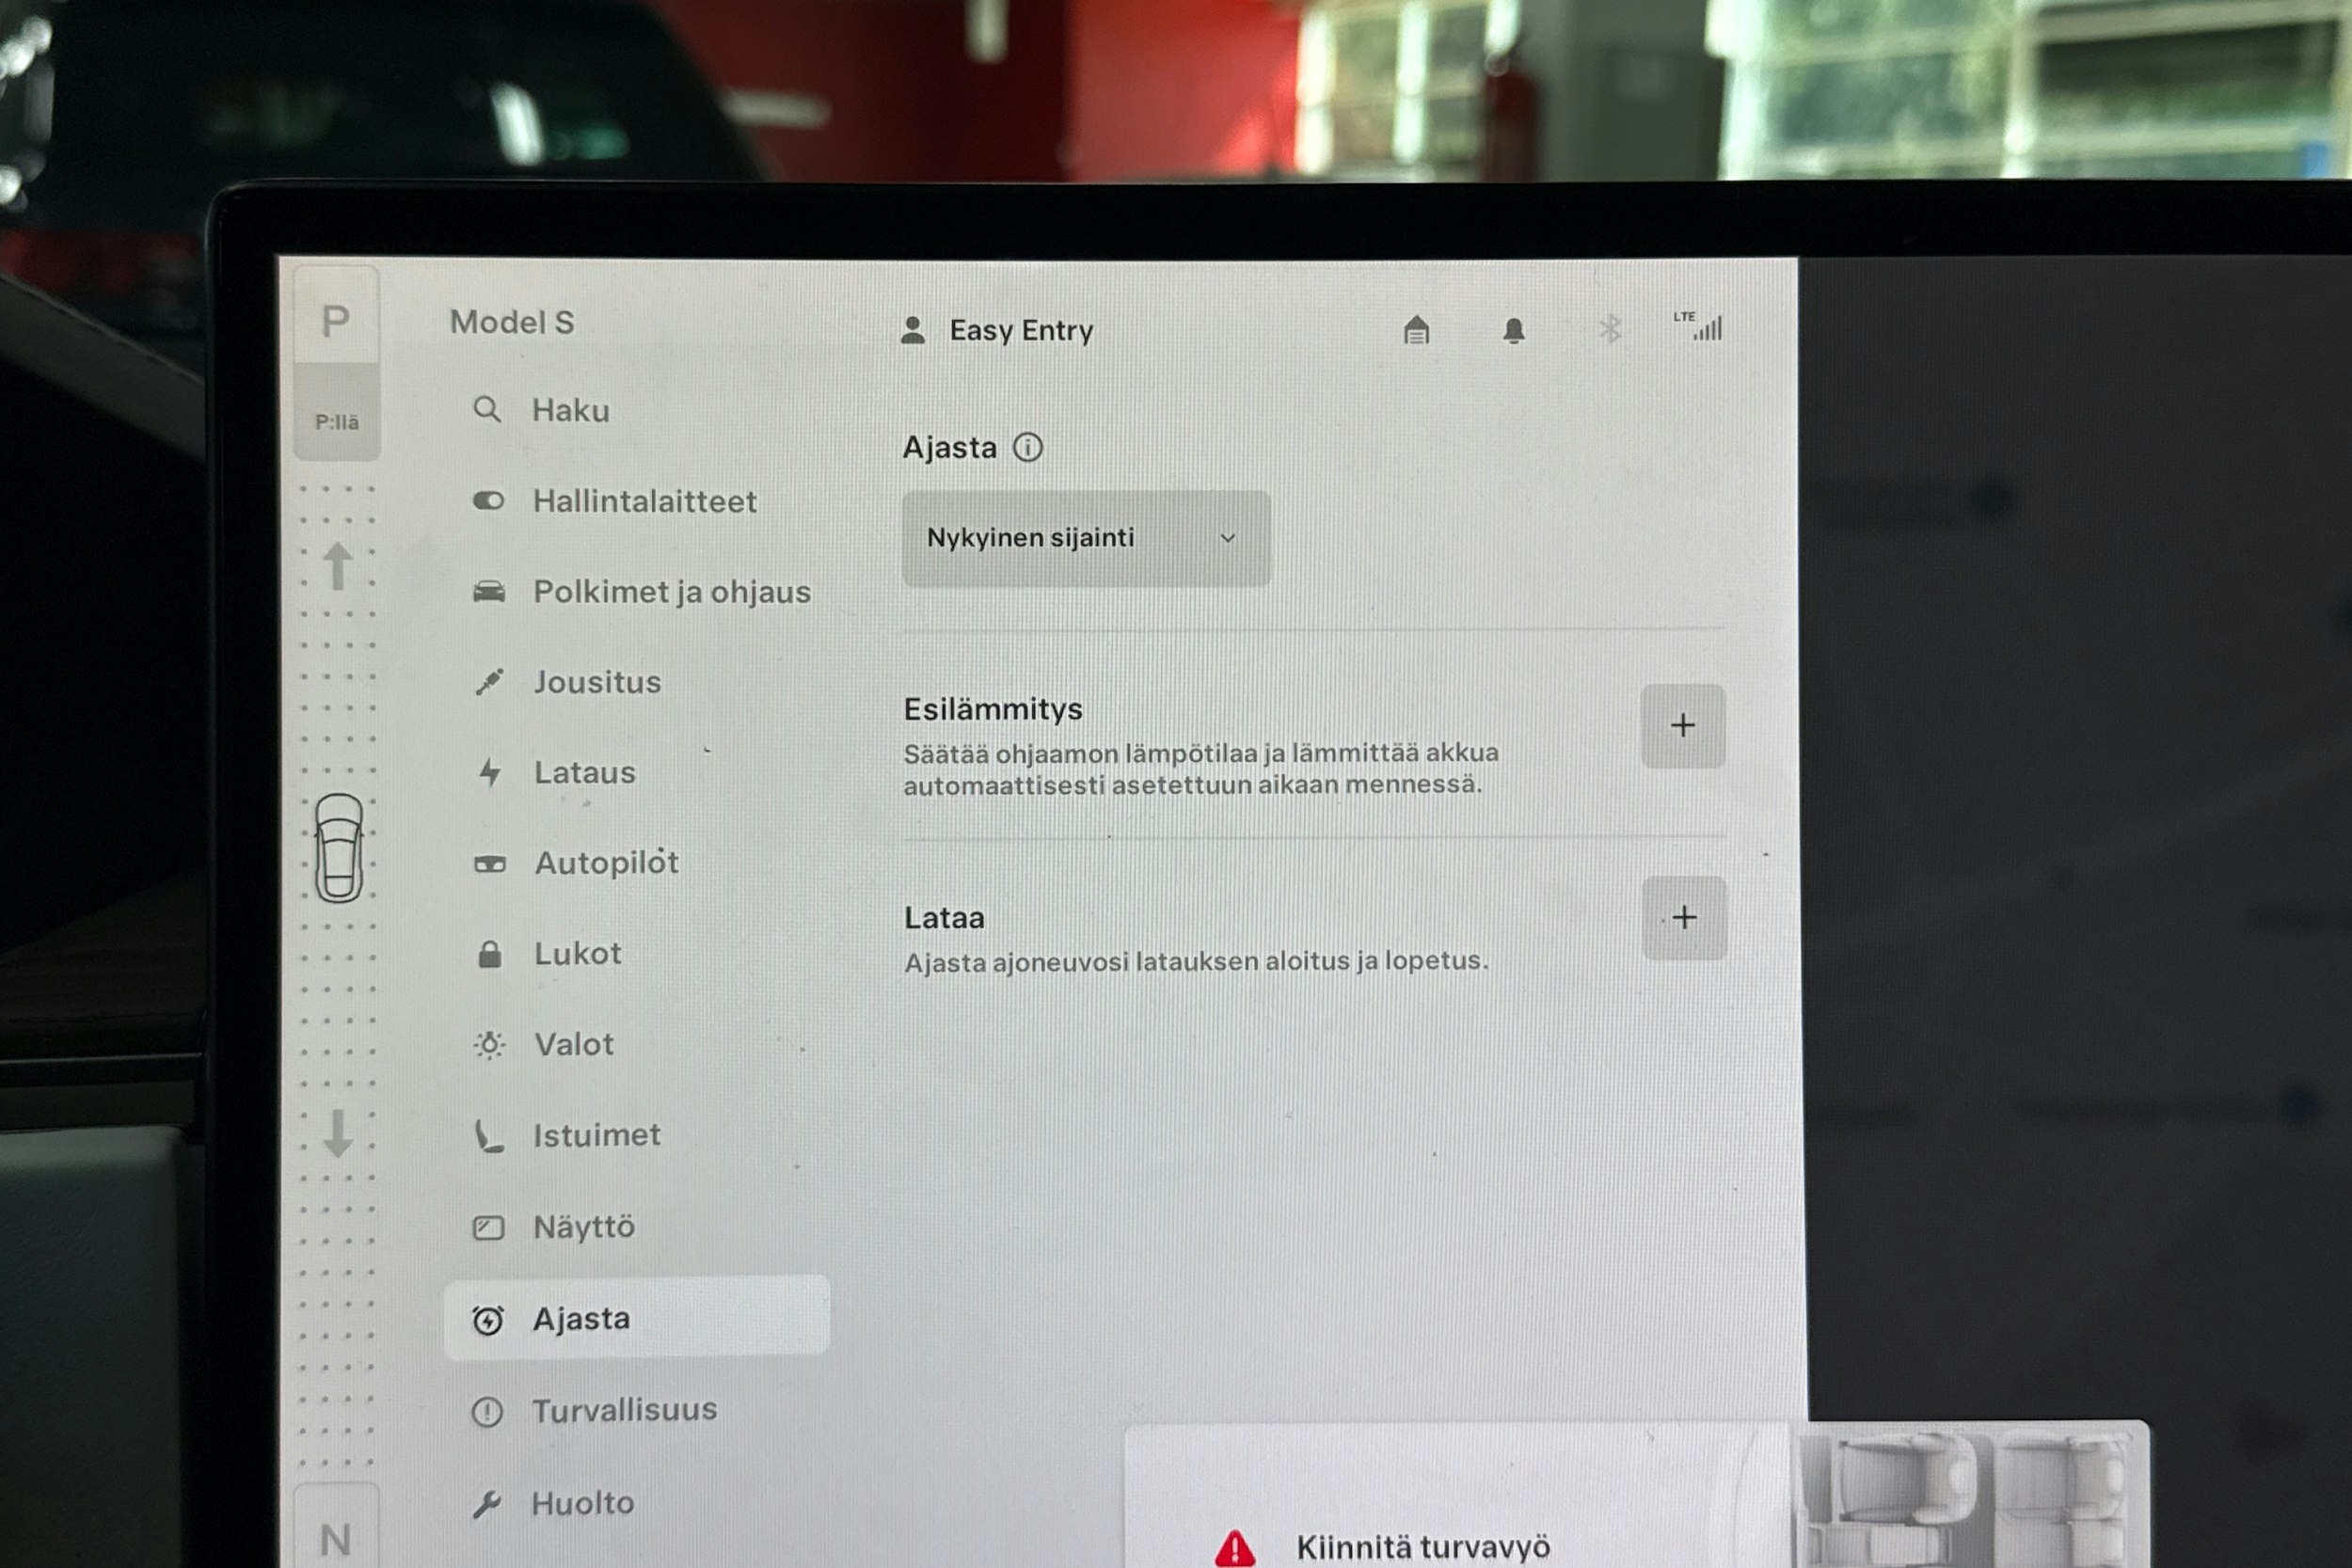The height and width of the screenshot is (1568, 2352).
Task: Open Hallintalaitteet controls menu
Action: point(637,501)
